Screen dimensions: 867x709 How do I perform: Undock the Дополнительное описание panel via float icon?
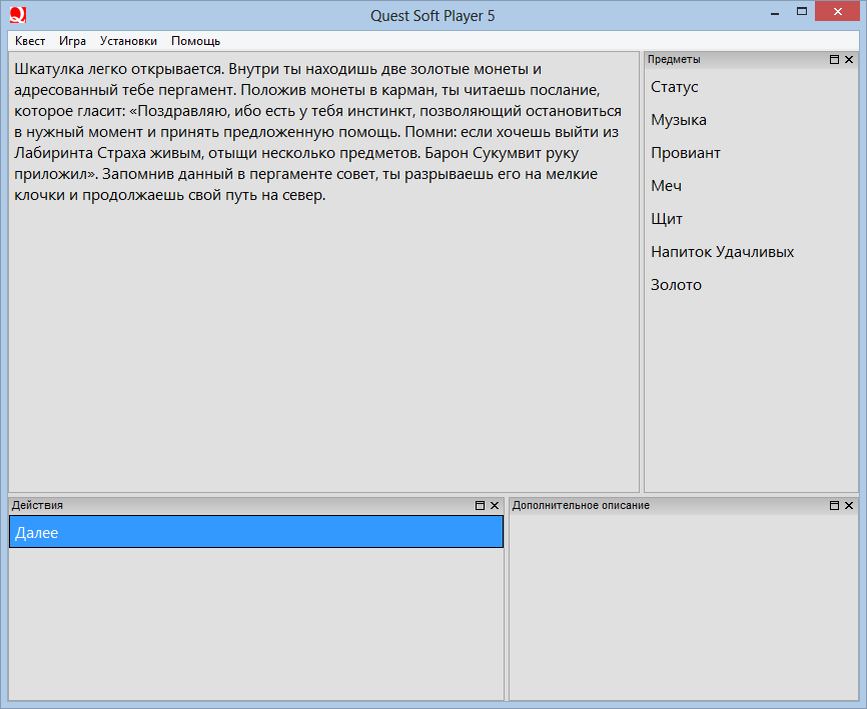tap(835, 505)
